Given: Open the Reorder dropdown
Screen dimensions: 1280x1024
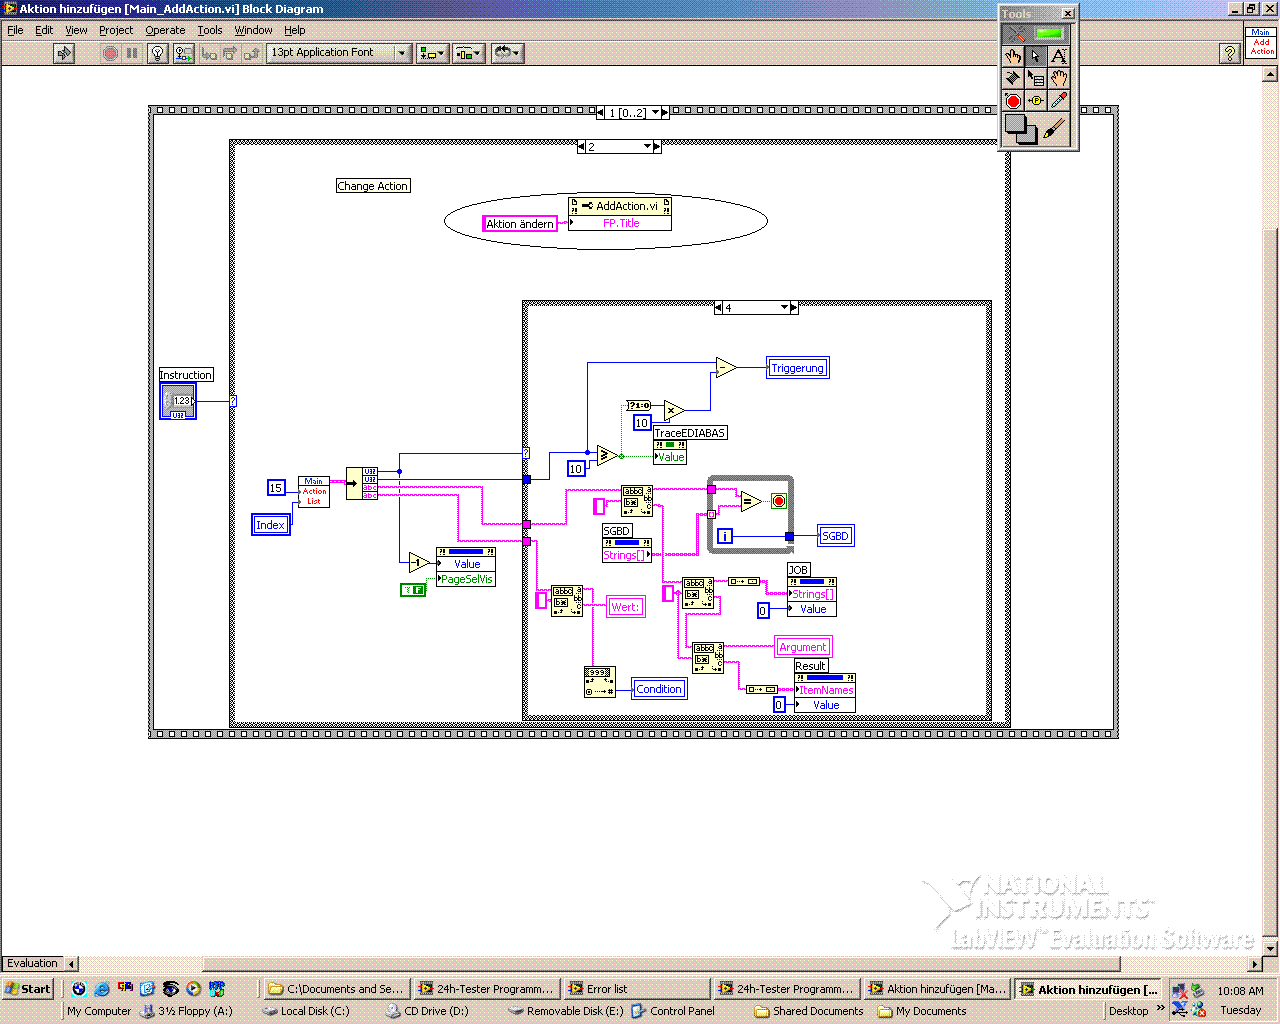Looking at the screenshot, I should point(507,53).
